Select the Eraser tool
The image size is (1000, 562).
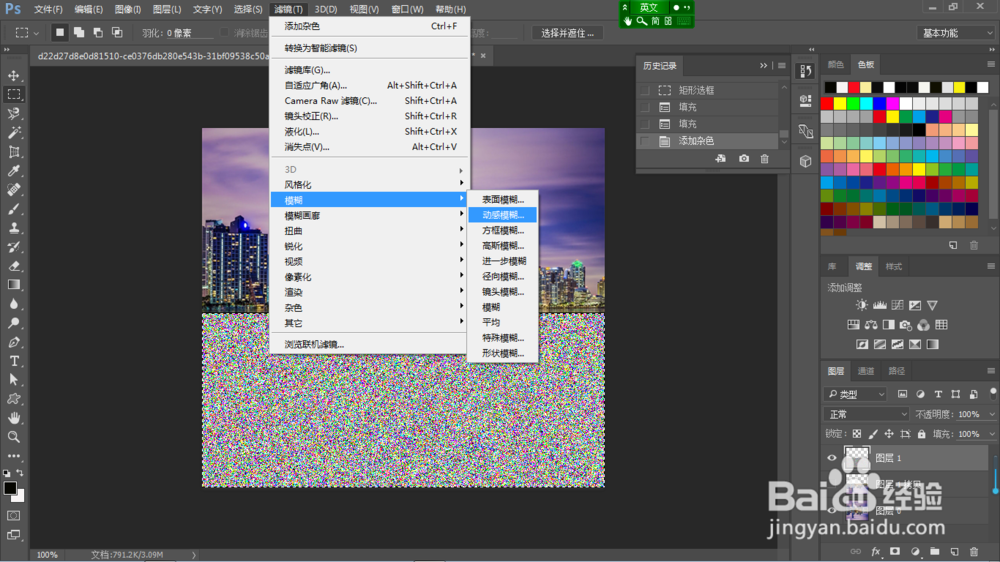(13, 266)
